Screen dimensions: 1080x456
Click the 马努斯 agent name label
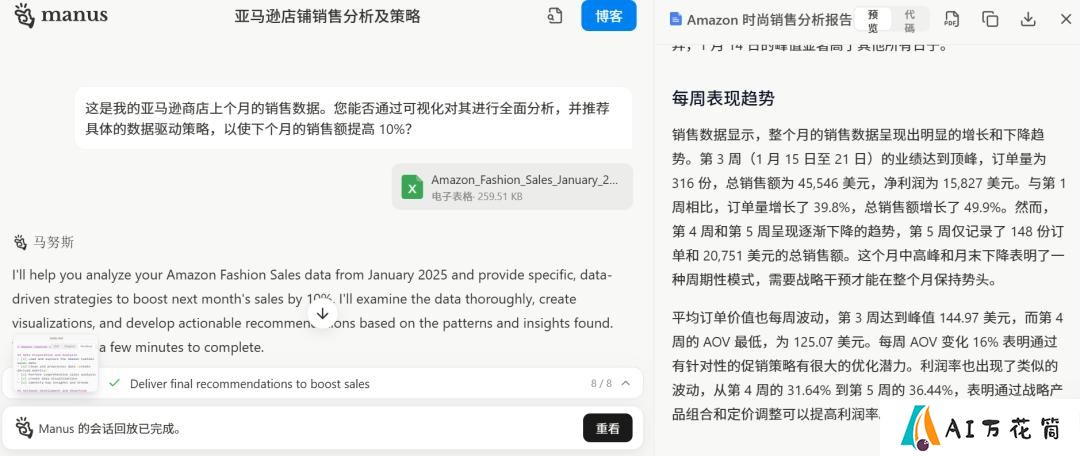(53, 242)
